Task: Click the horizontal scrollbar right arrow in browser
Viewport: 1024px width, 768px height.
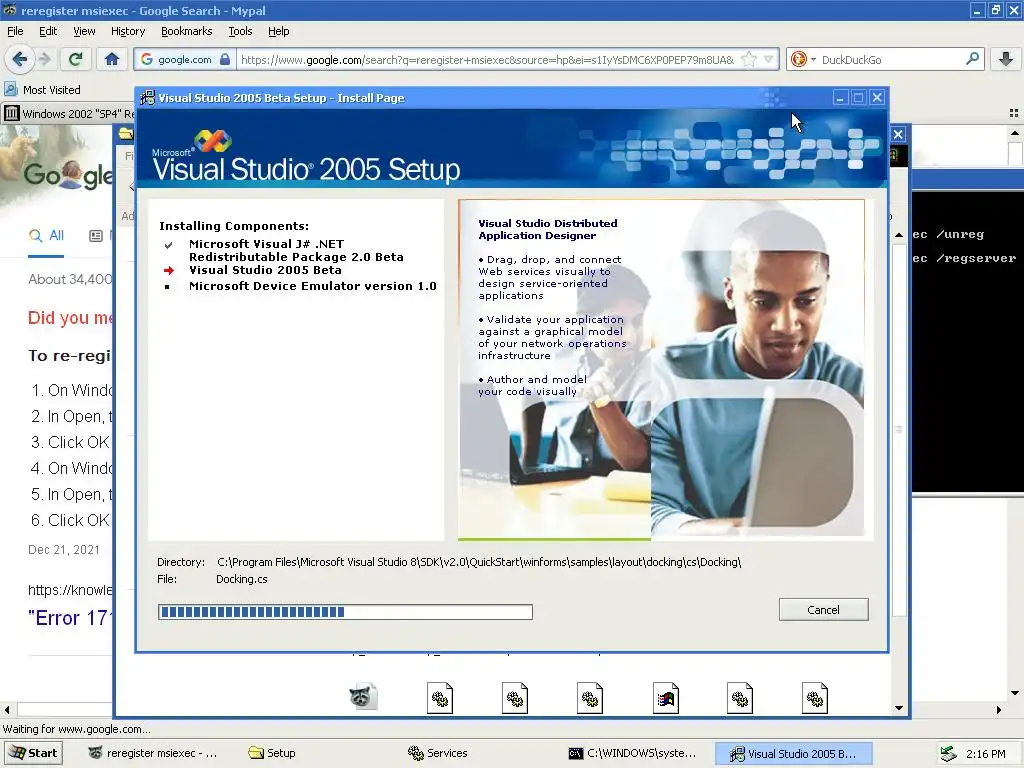Action: 999,710
